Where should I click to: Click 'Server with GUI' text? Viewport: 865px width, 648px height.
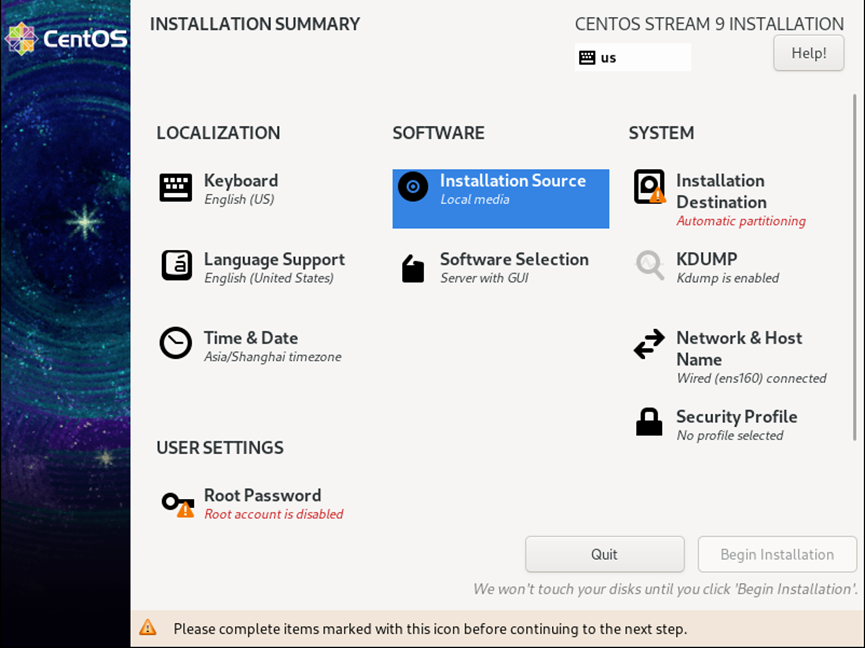(x=484, y=278)
